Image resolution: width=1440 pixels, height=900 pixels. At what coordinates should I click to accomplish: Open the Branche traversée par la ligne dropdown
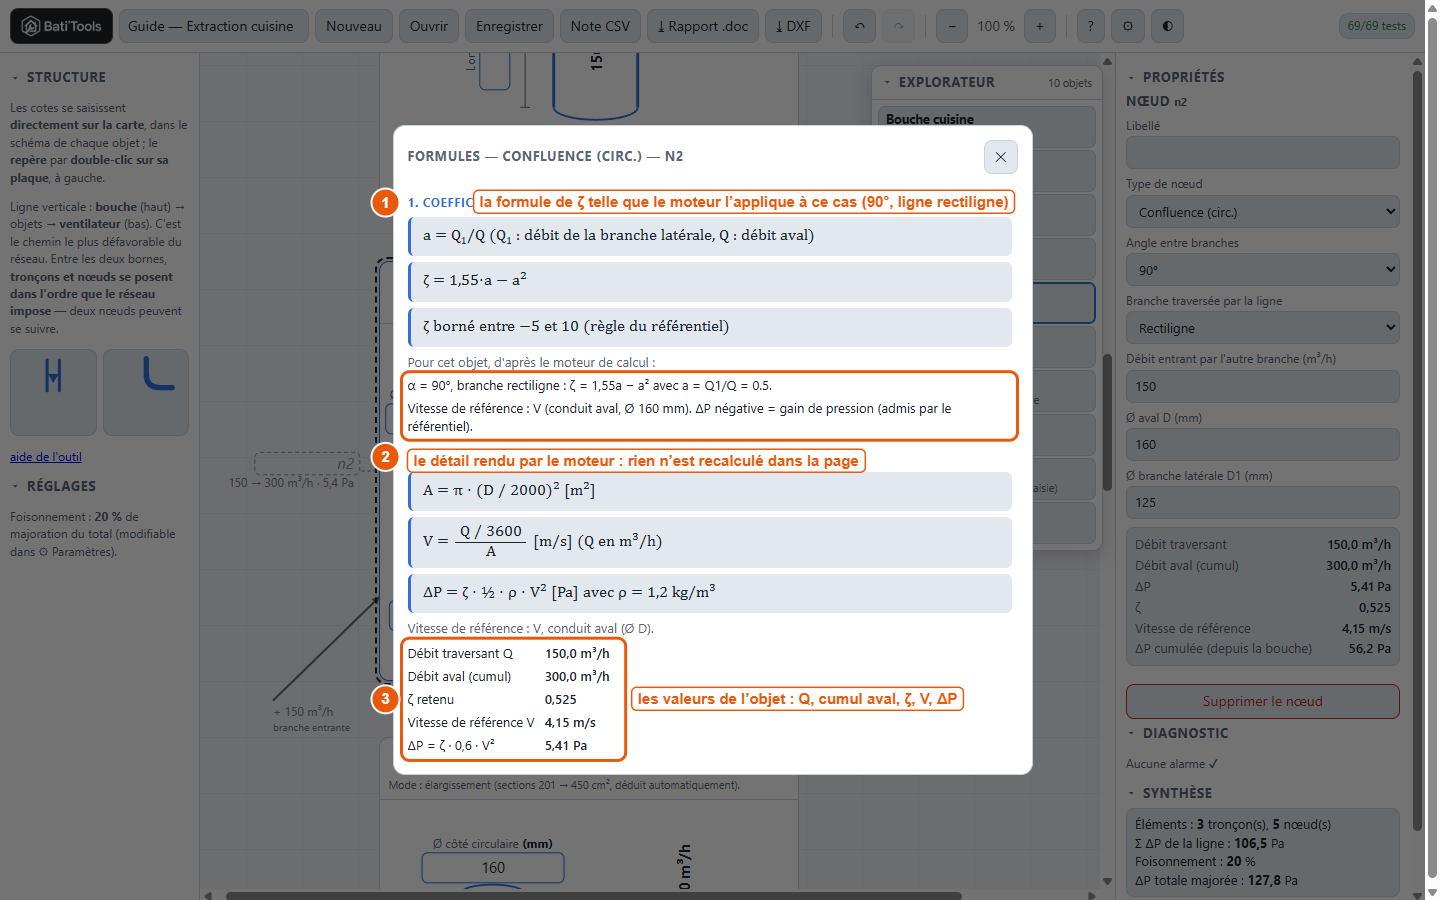[x=1263, y=328]
